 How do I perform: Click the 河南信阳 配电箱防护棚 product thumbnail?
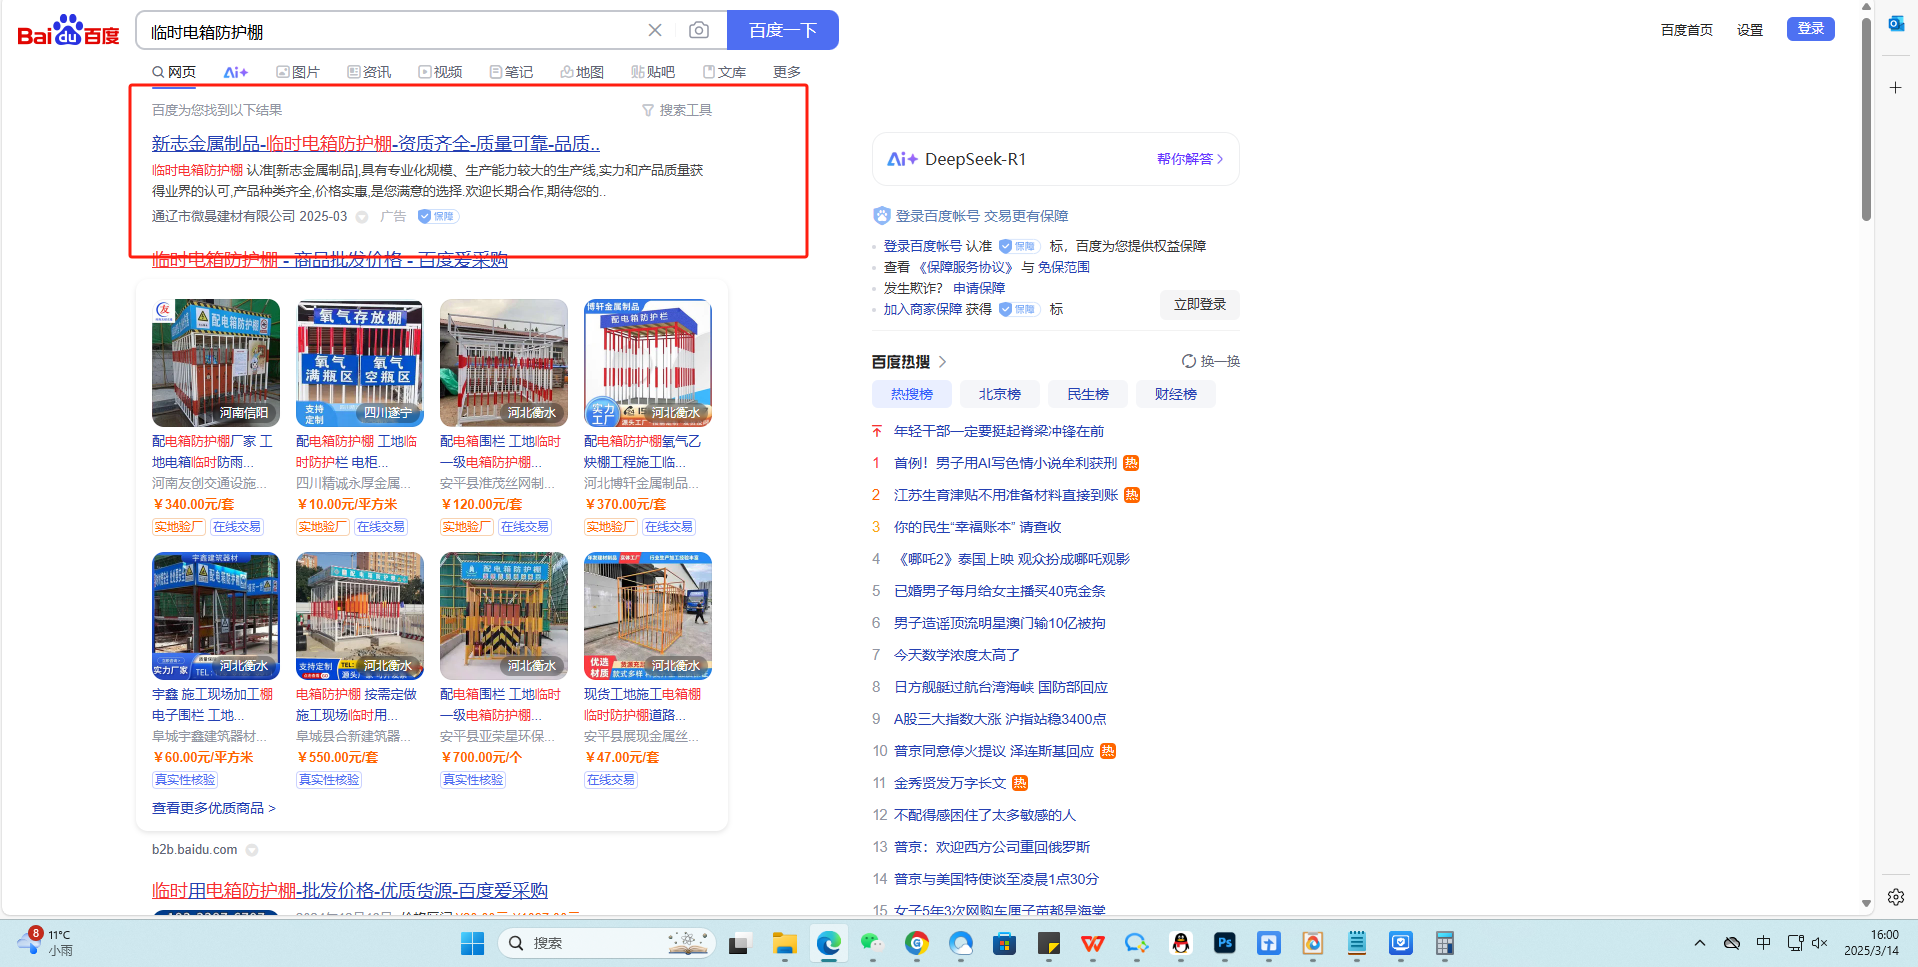[216, 363]
